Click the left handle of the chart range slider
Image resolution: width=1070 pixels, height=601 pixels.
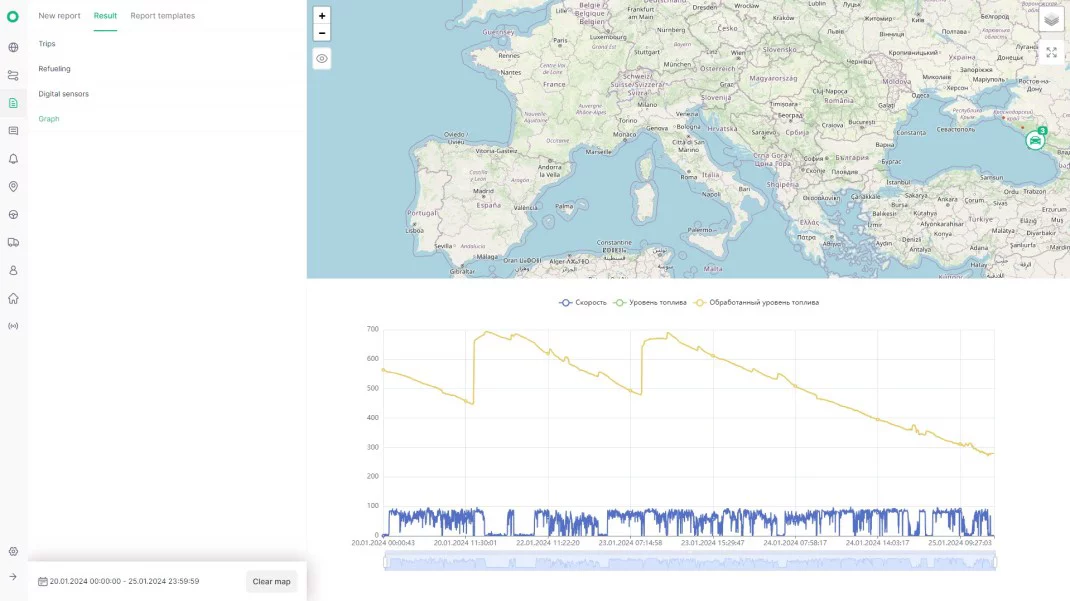pyautogui.click(x=386, y=562)
